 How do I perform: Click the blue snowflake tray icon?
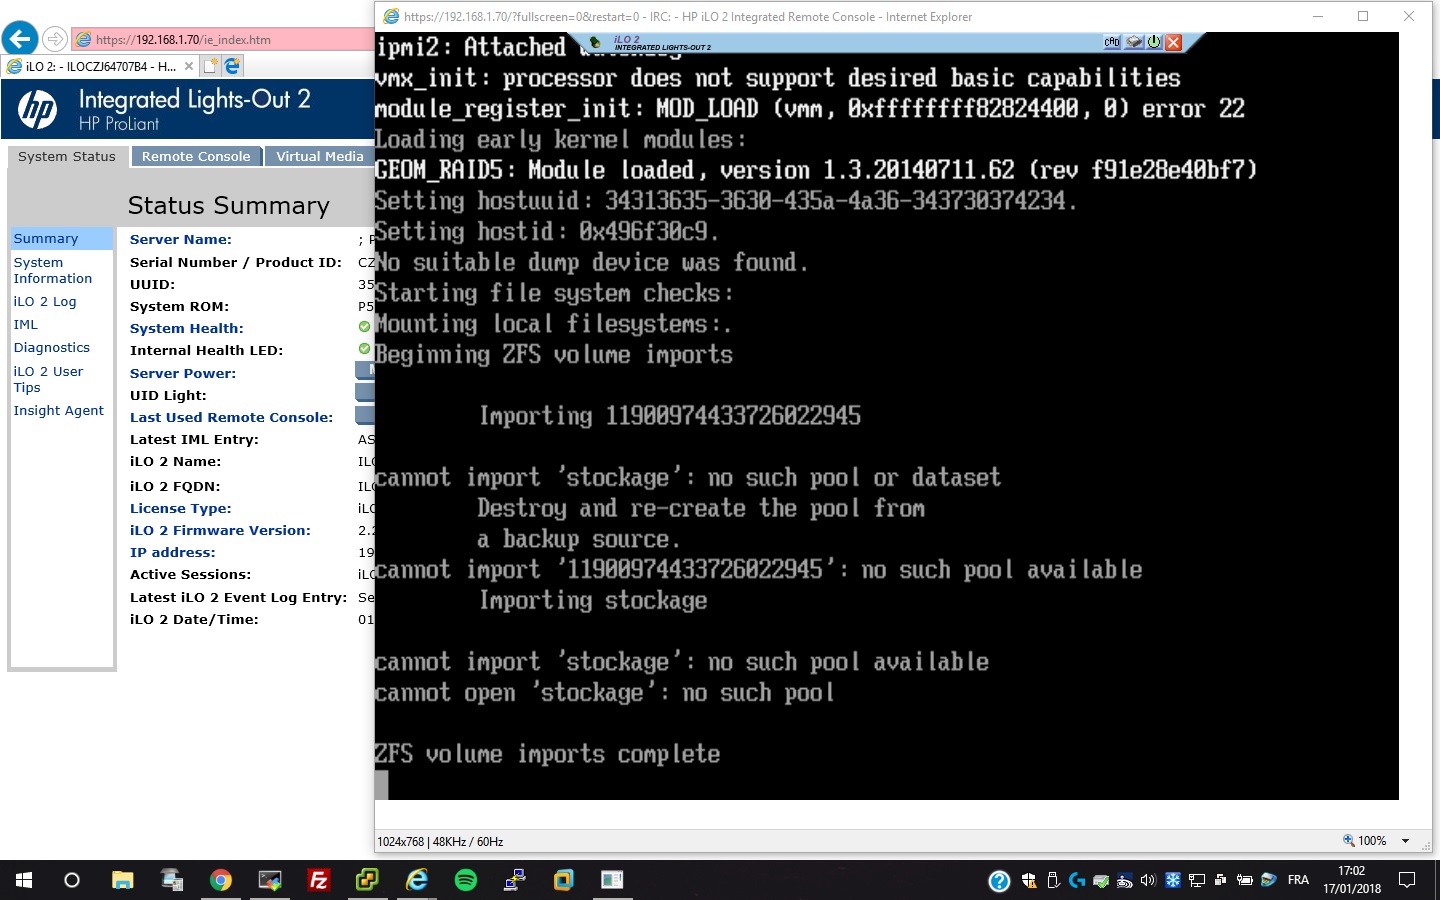(x=1172, y=881)
